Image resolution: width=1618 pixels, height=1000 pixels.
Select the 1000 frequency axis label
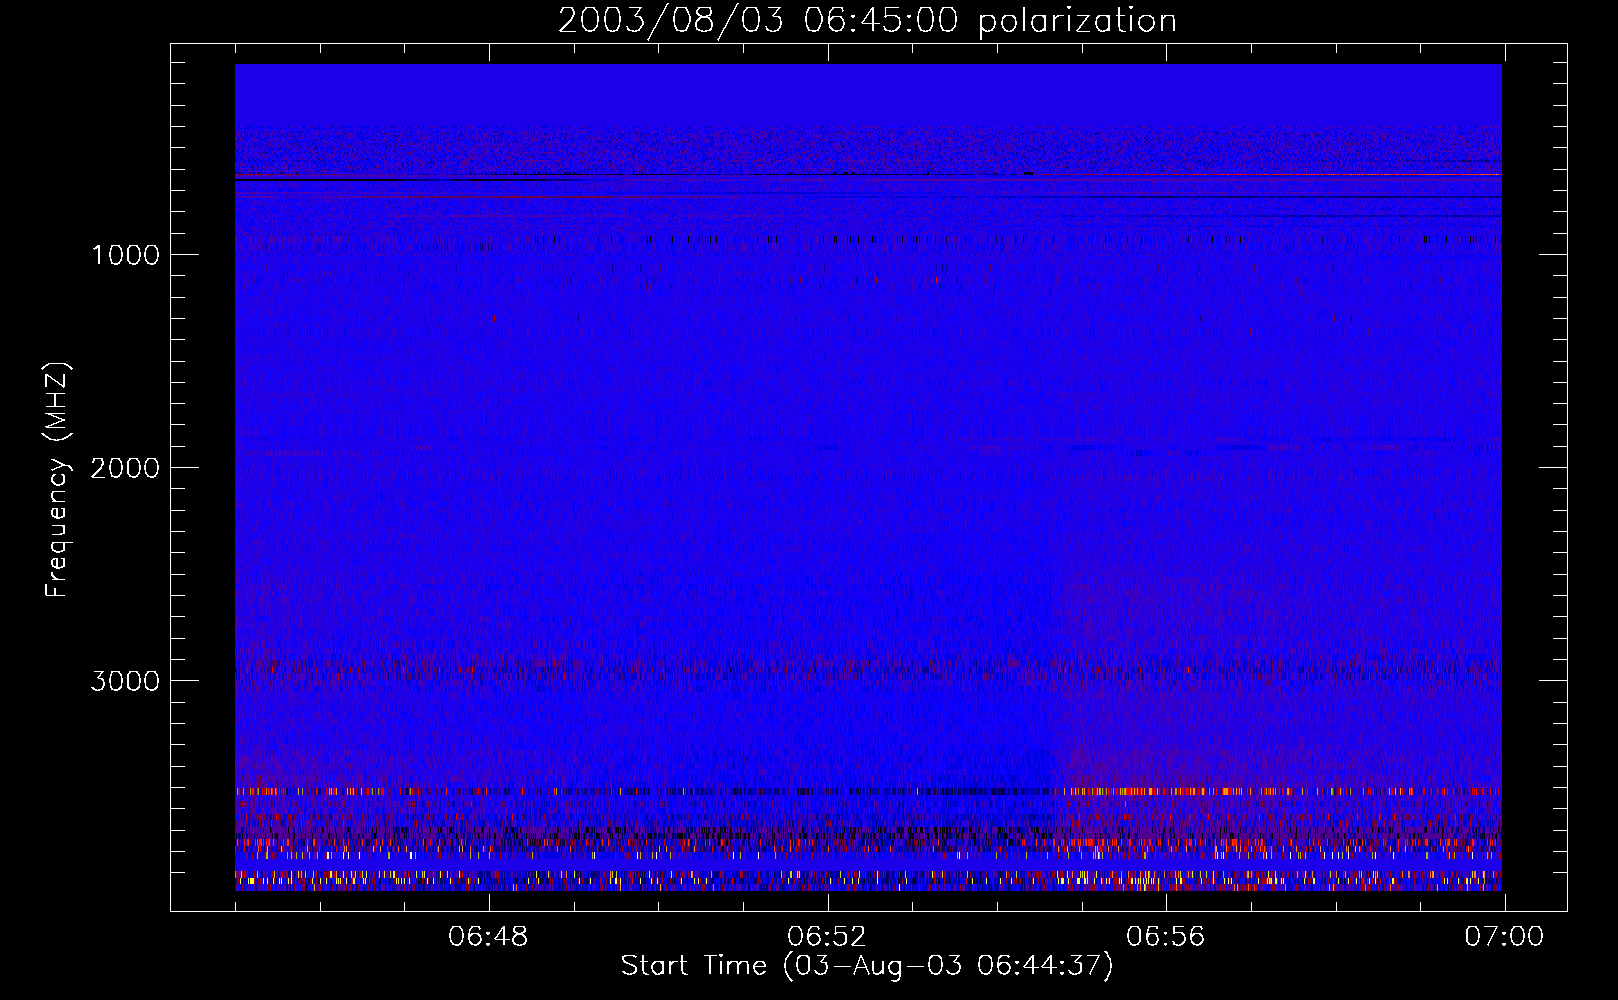click(x=125, y=255)
